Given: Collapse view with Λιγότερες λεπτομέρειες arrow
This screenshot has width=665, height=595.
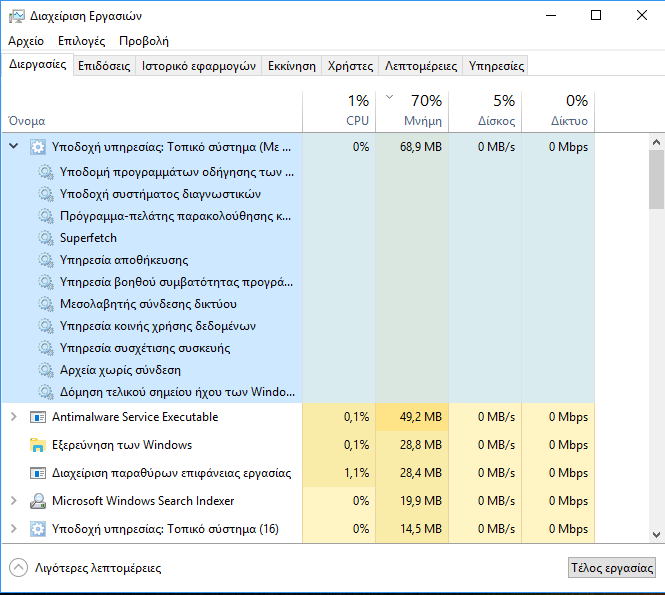Looking at the screenshot, I should (x=18, y=568).
